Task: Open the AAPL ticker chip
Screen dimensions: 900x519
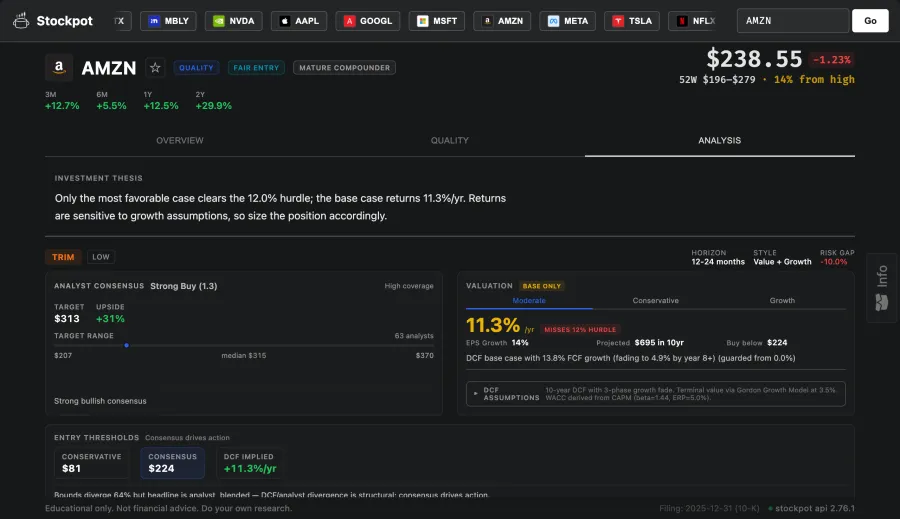Action: pyautogui.click(x=299, y=21)
